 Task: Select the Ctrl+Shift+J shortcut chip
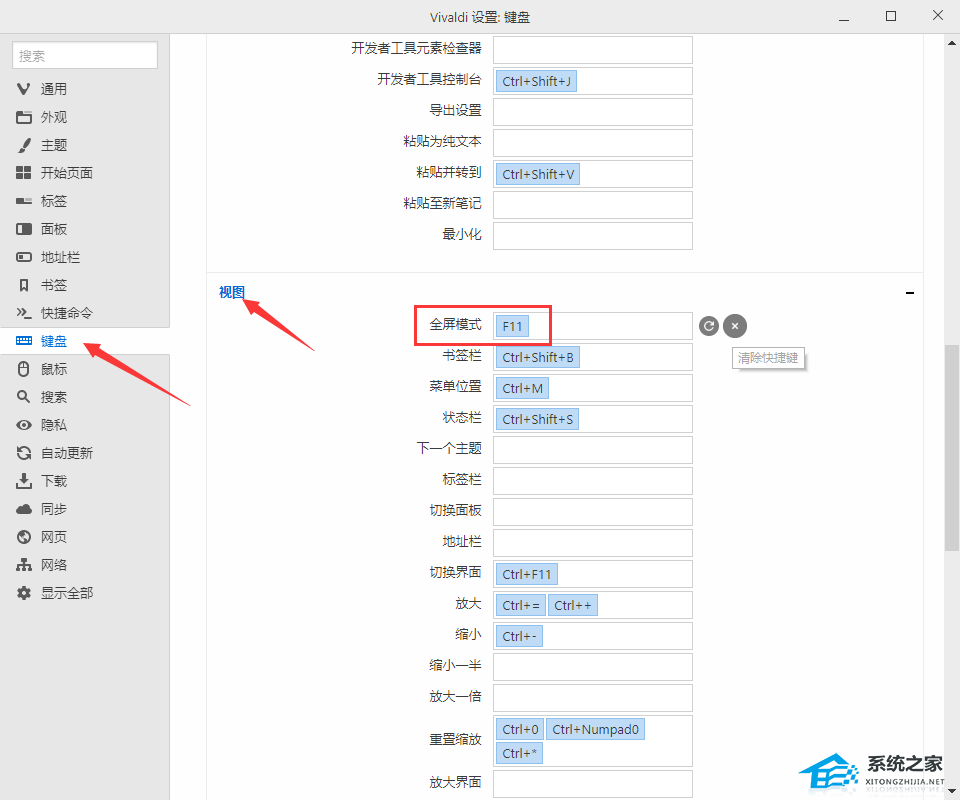click(x=536, y=81)
